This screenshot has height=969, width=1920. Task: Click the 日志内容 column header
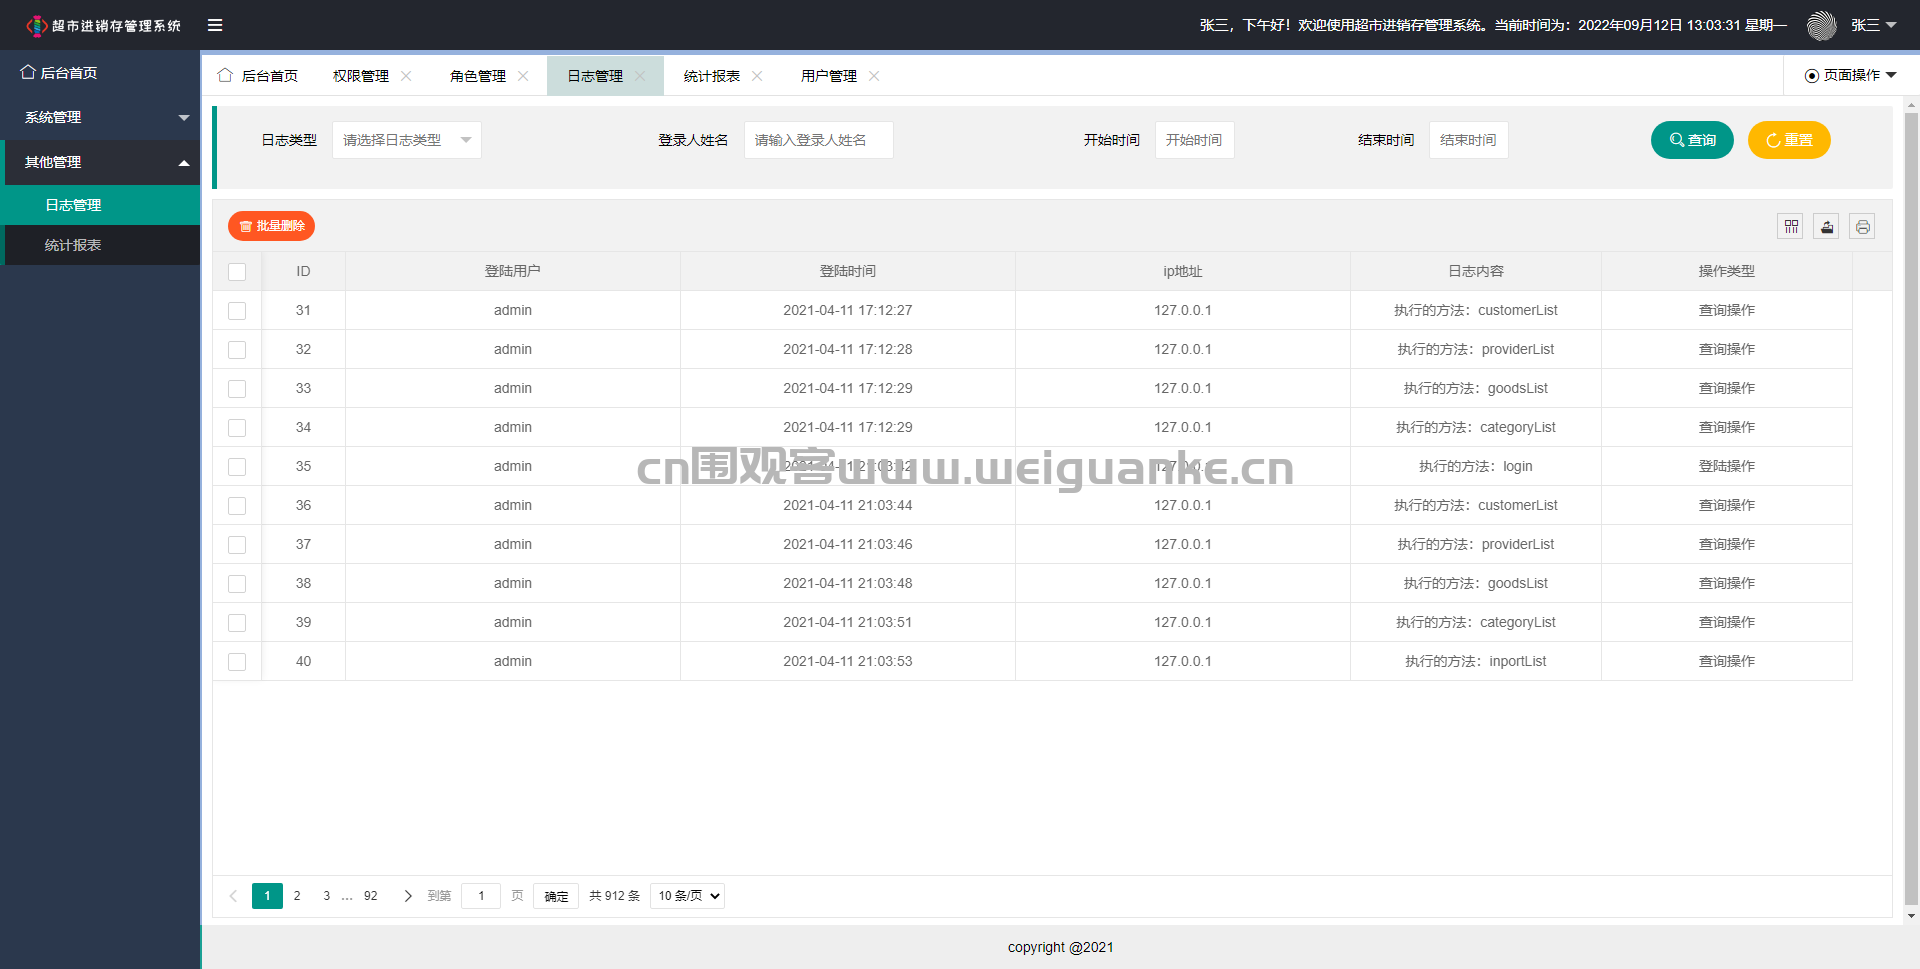[1476, 272]
